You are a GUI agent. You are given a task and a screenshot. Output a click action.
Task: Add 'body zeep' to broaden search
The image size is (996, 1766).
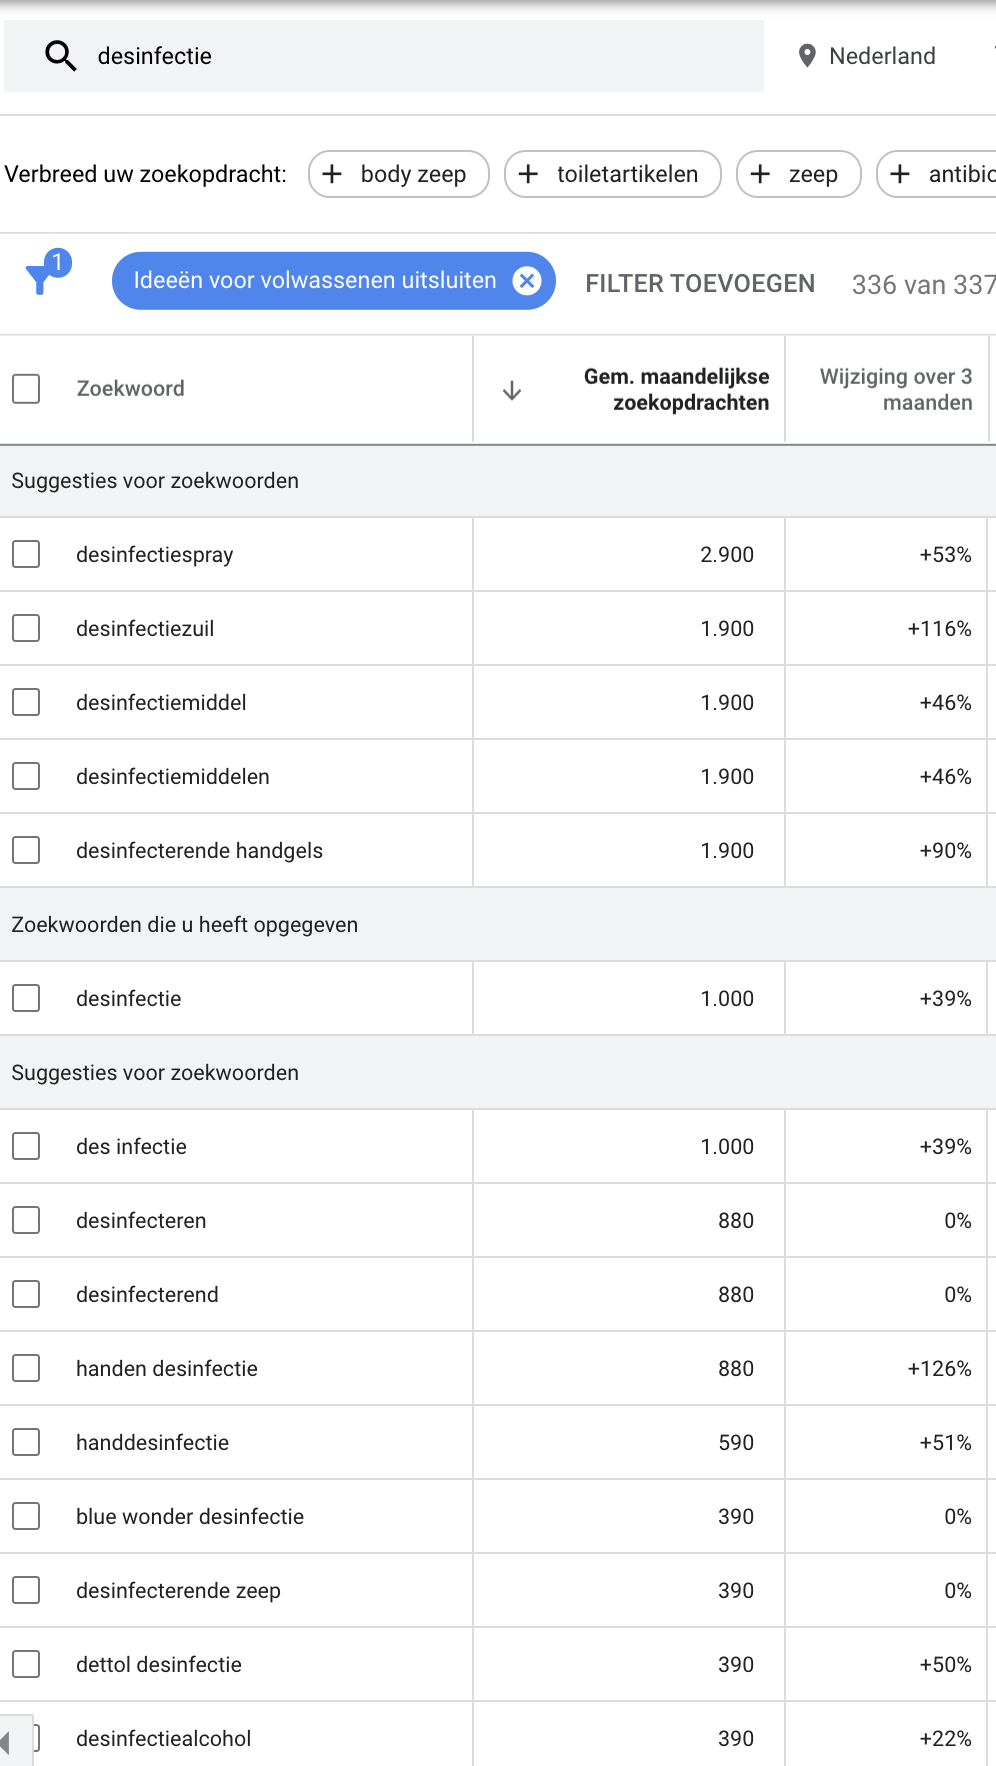pyautogui.click(x=399, y=174)
